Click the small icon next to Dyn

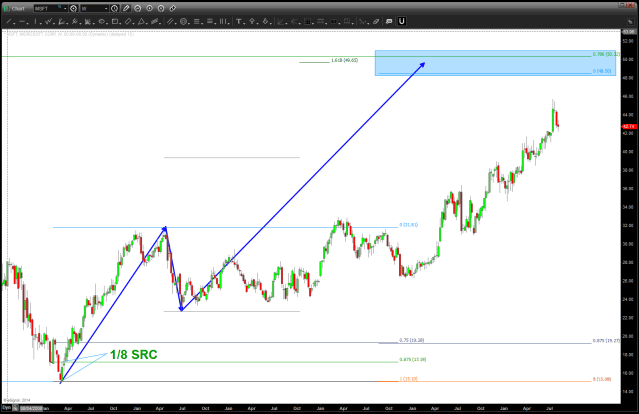coord(15,408)
